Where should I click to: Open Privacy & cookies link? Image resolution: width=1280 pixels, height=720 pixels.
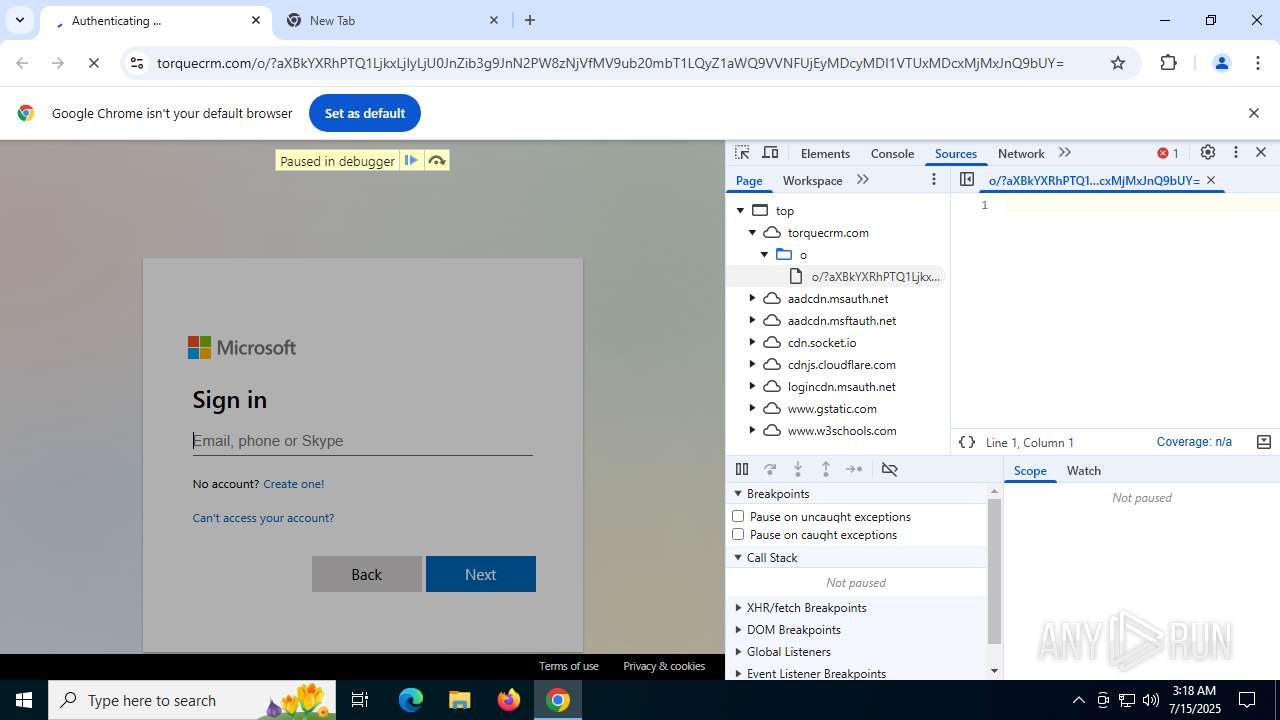point(664,666)
